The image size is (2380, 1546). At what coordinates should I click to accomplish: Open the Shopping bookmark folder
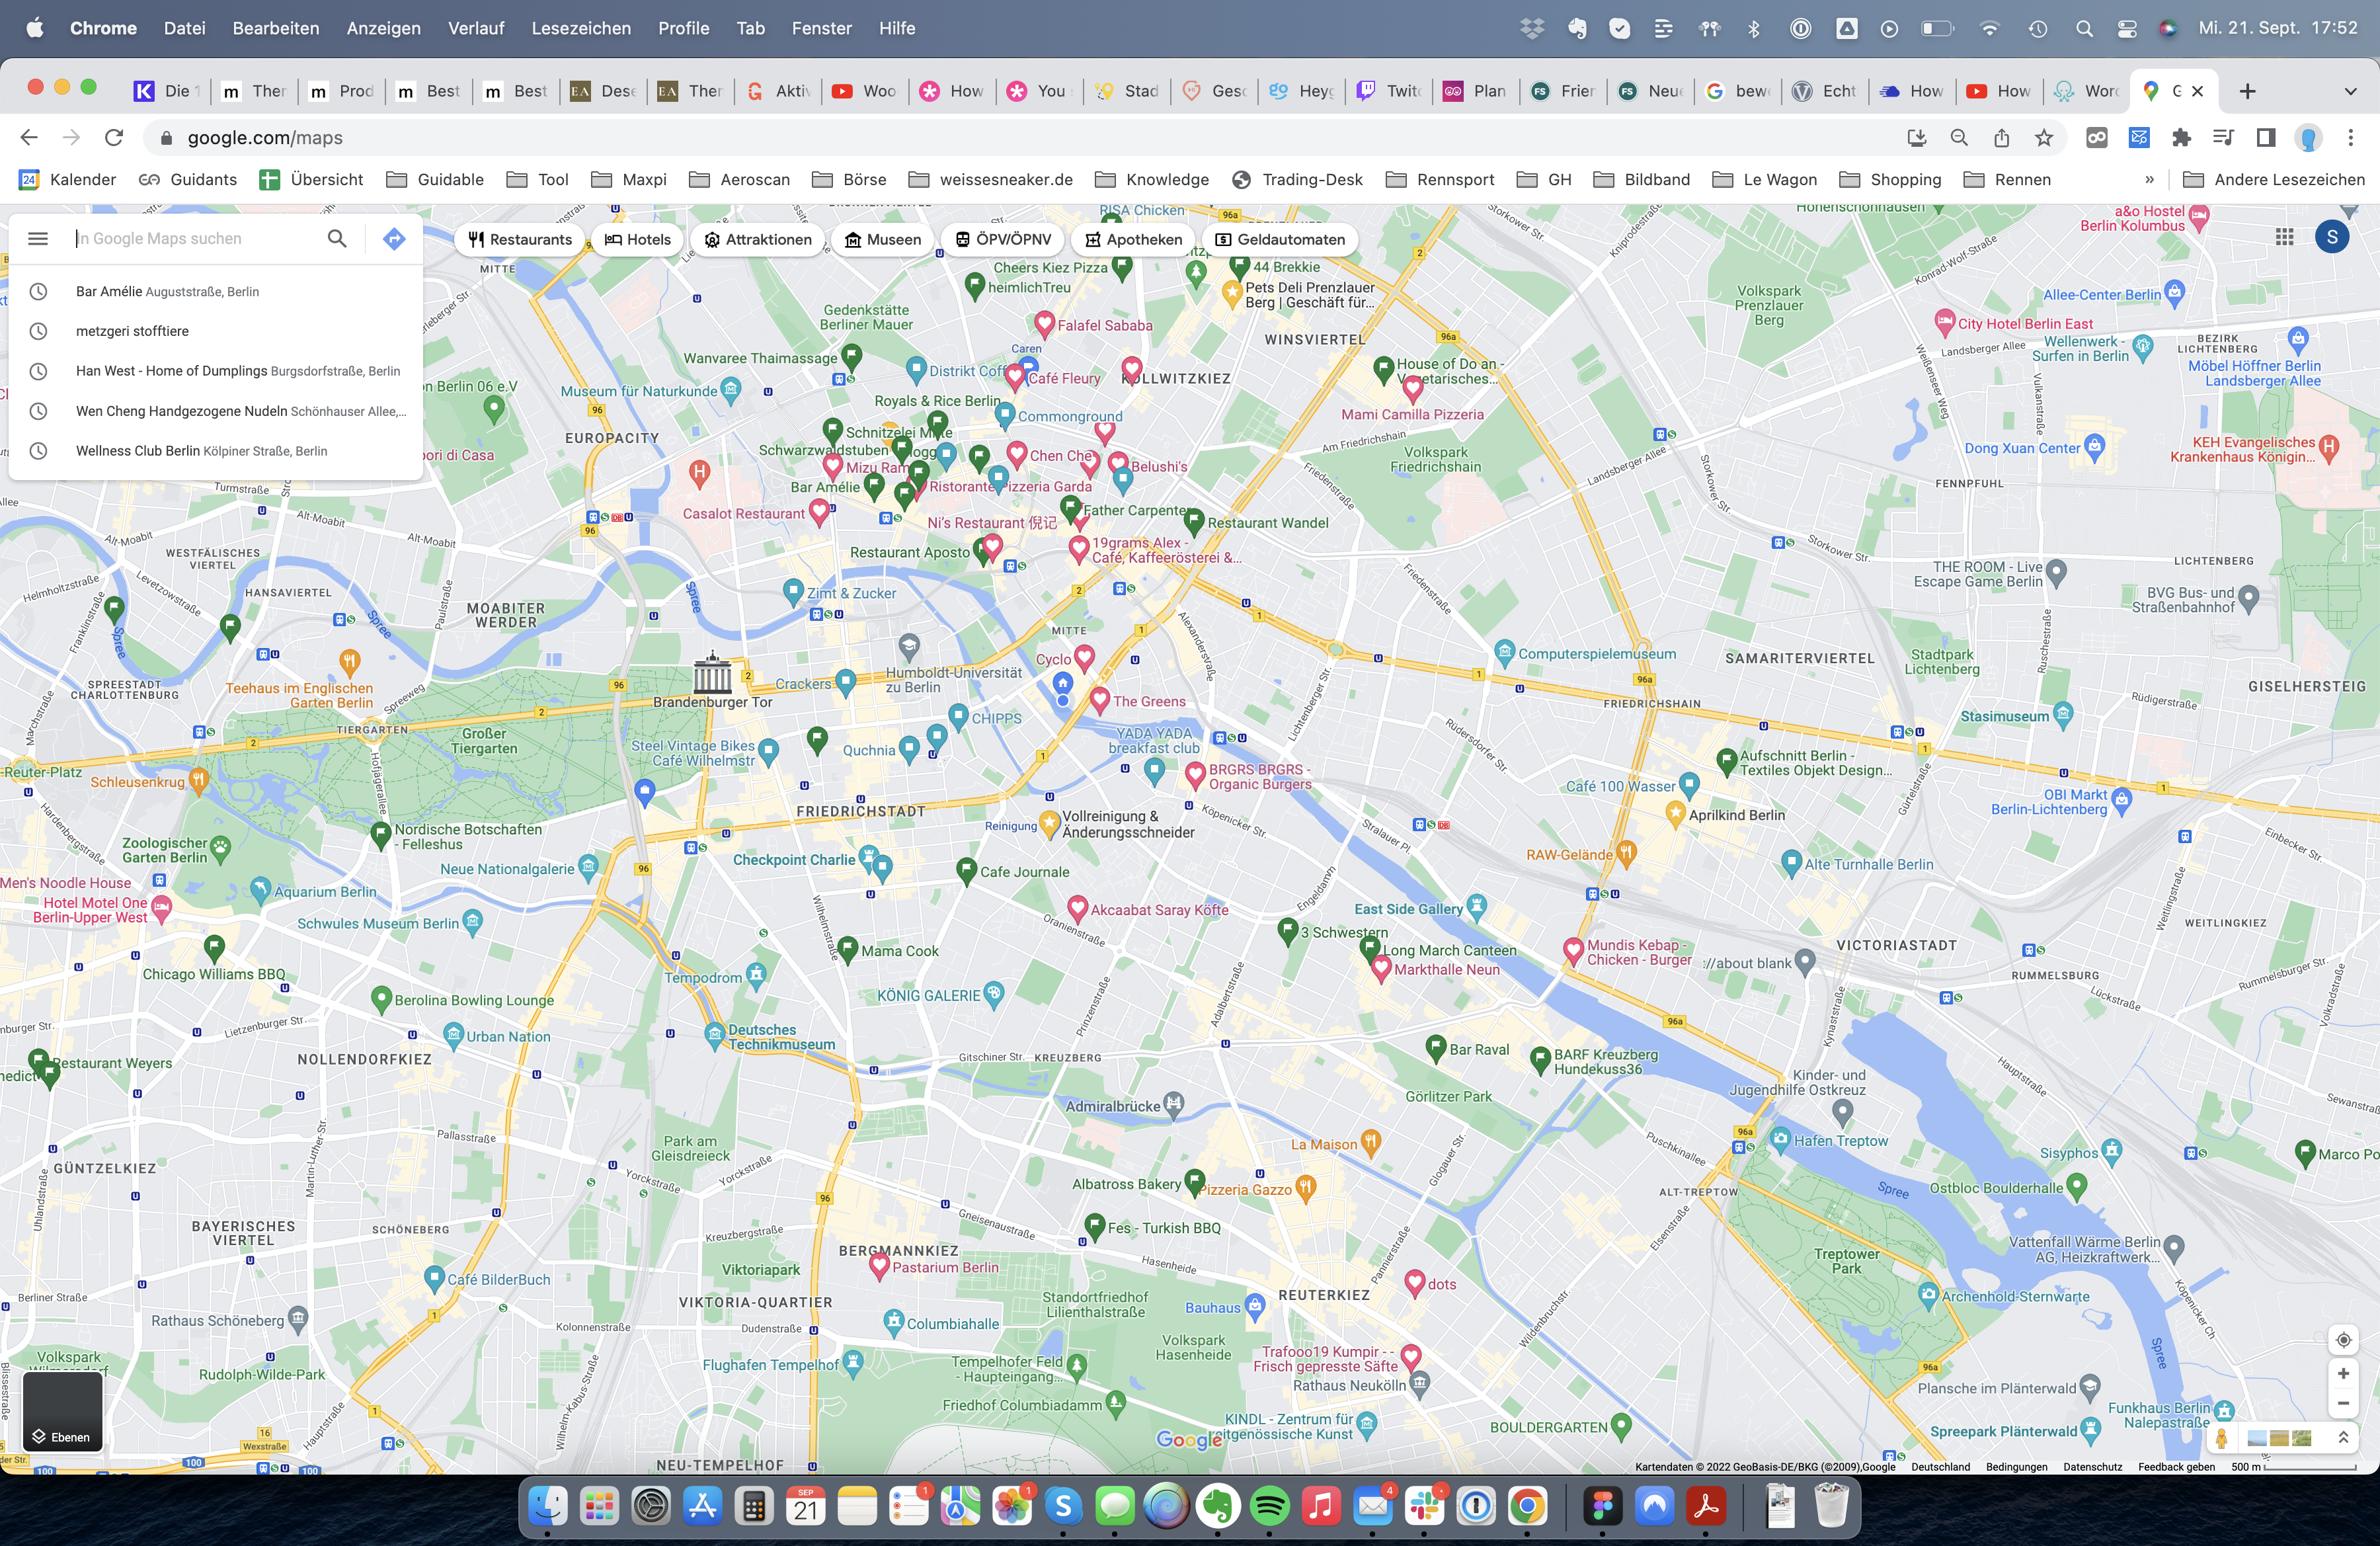1890,180
